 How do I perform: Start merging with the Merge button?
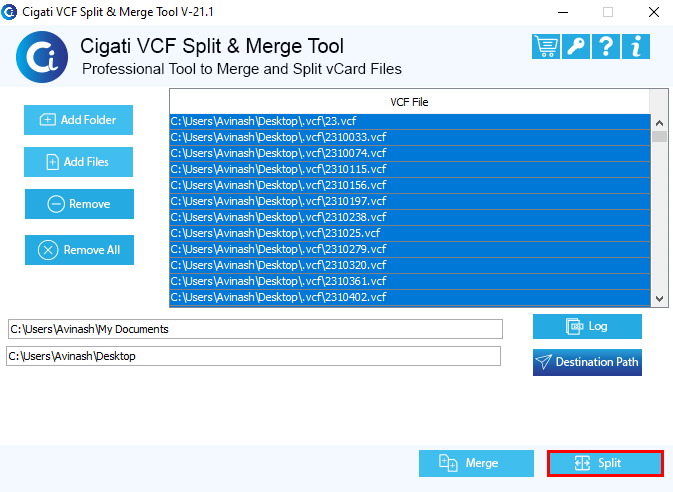coord(476,463)
